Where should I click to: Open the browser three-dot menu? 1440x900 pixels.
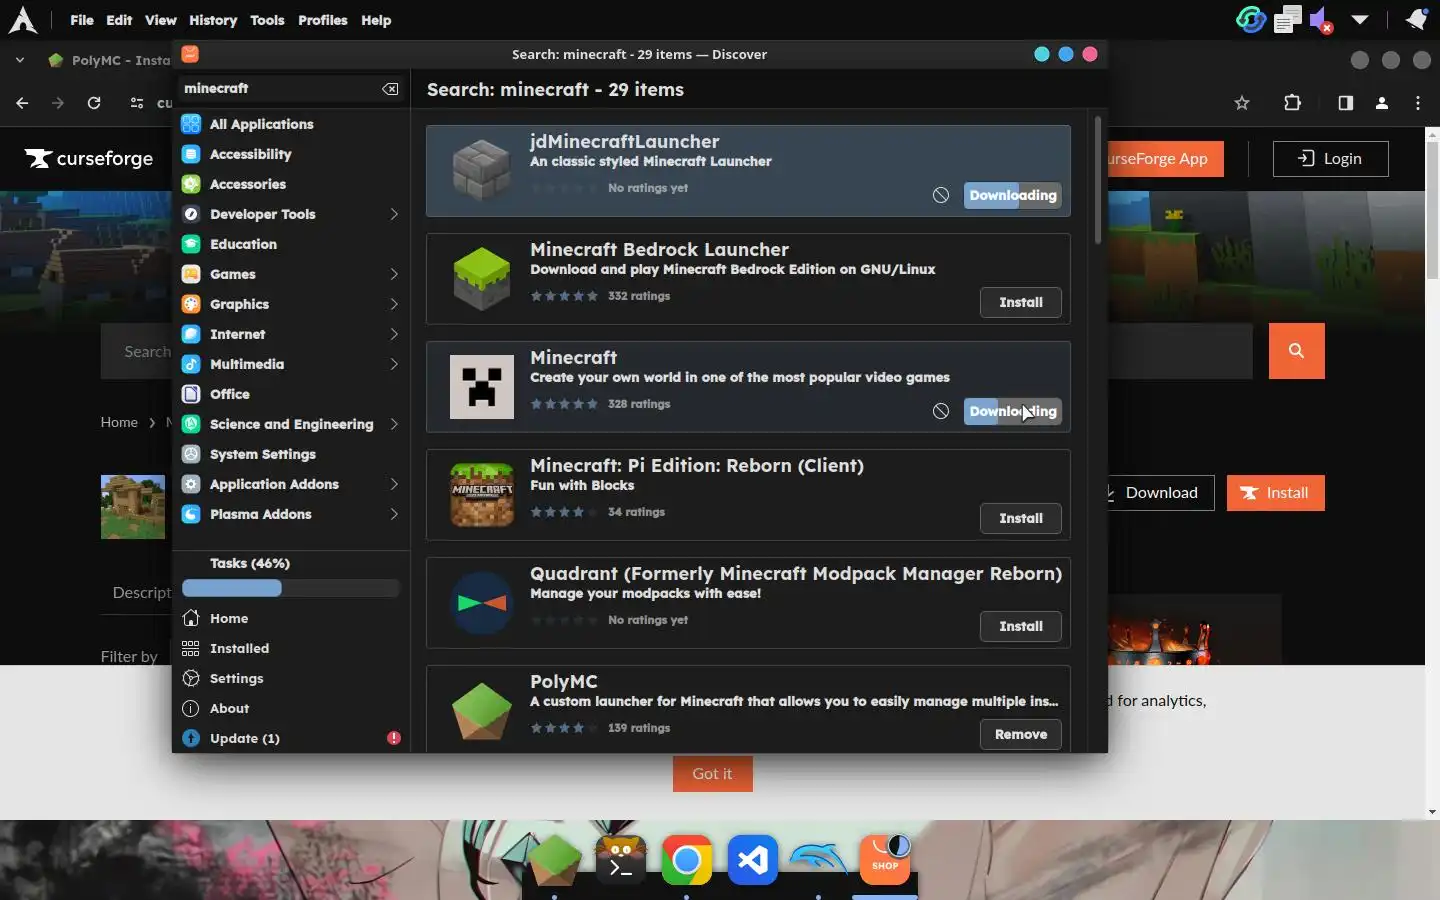click(x=1418, y=103)
